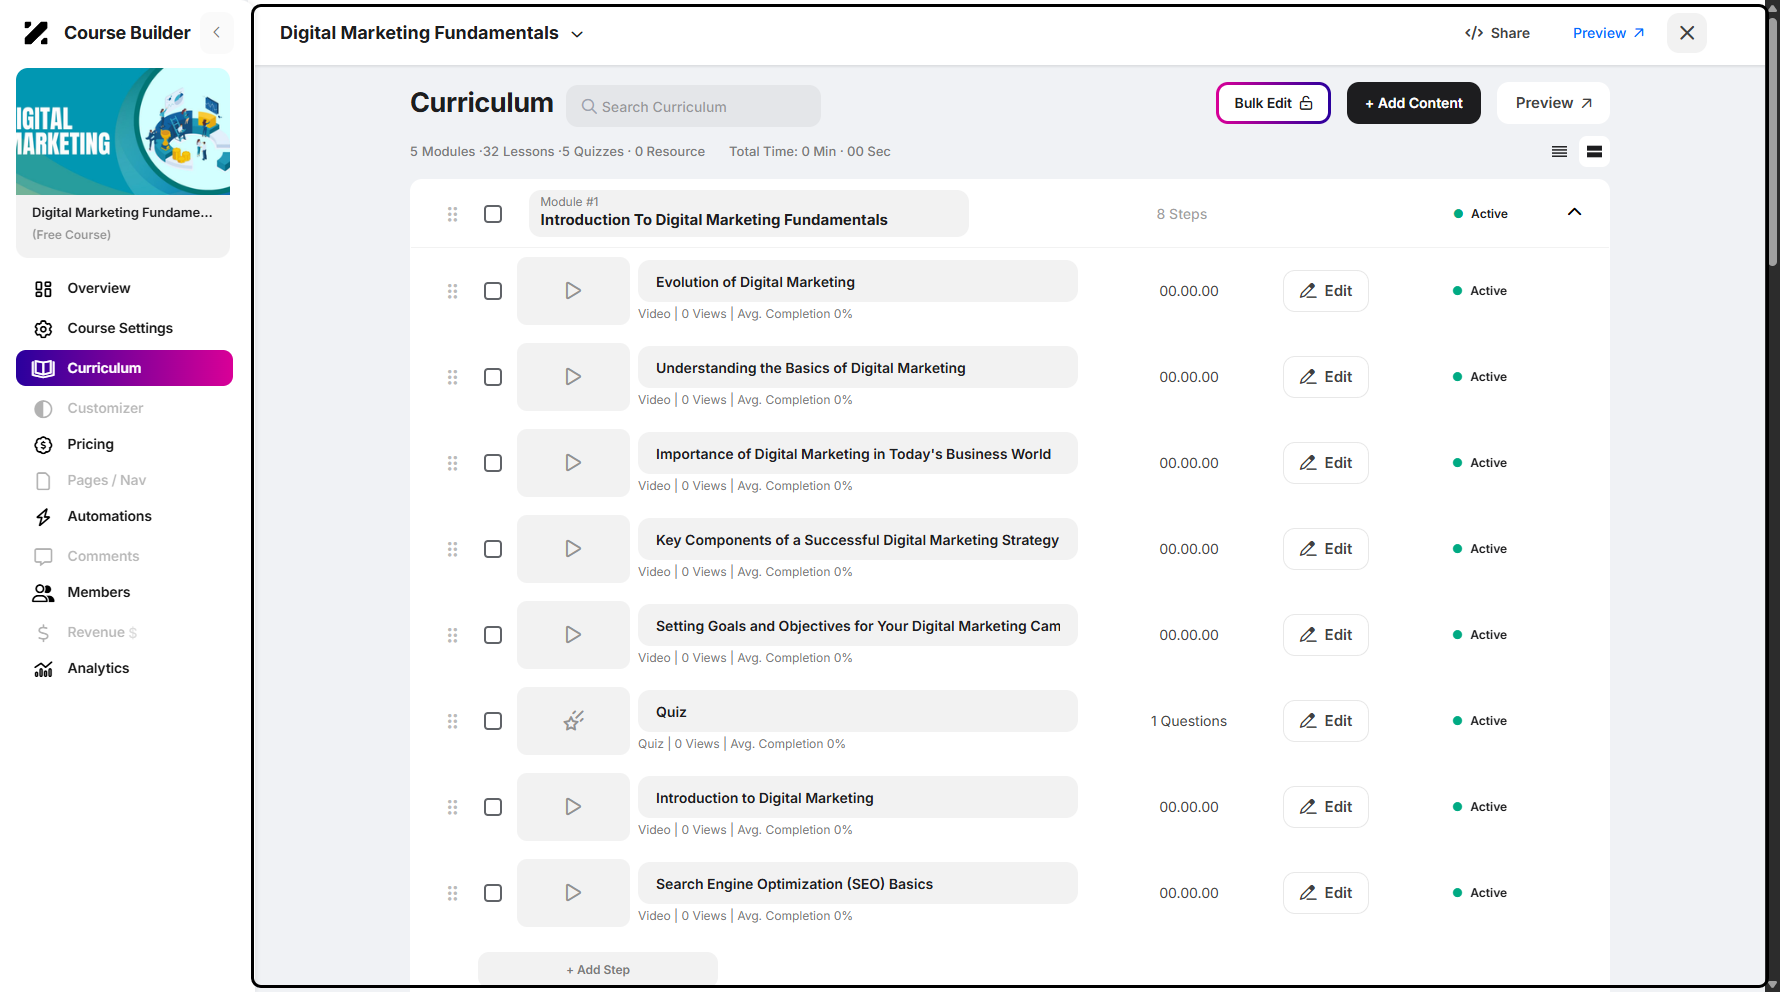Click the drag handle for Module #1

click(x=453, y=214)
